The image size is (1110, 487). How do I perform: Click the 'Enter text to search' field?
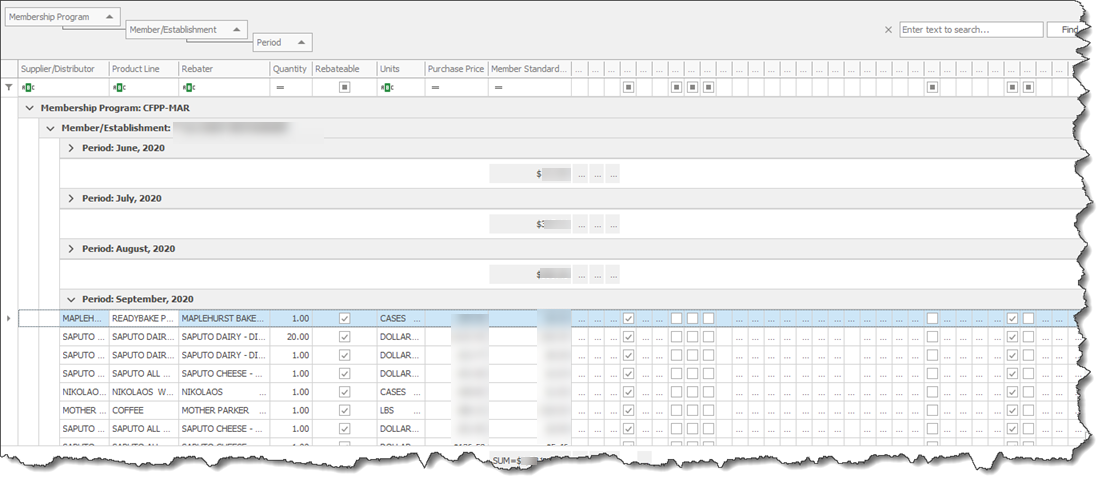point(968,30)
